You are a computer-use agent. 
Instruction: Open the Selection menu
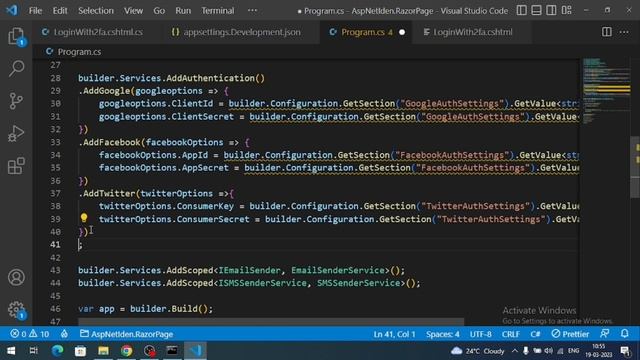pos(96,11)
